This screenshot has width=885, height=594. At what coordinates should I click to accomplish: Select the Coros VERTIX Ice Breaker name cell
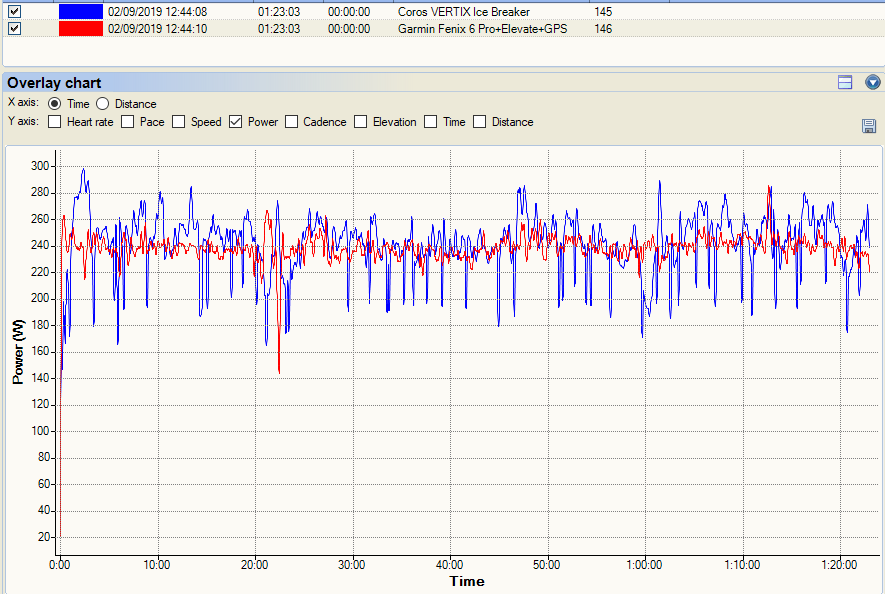pos(464,12)
